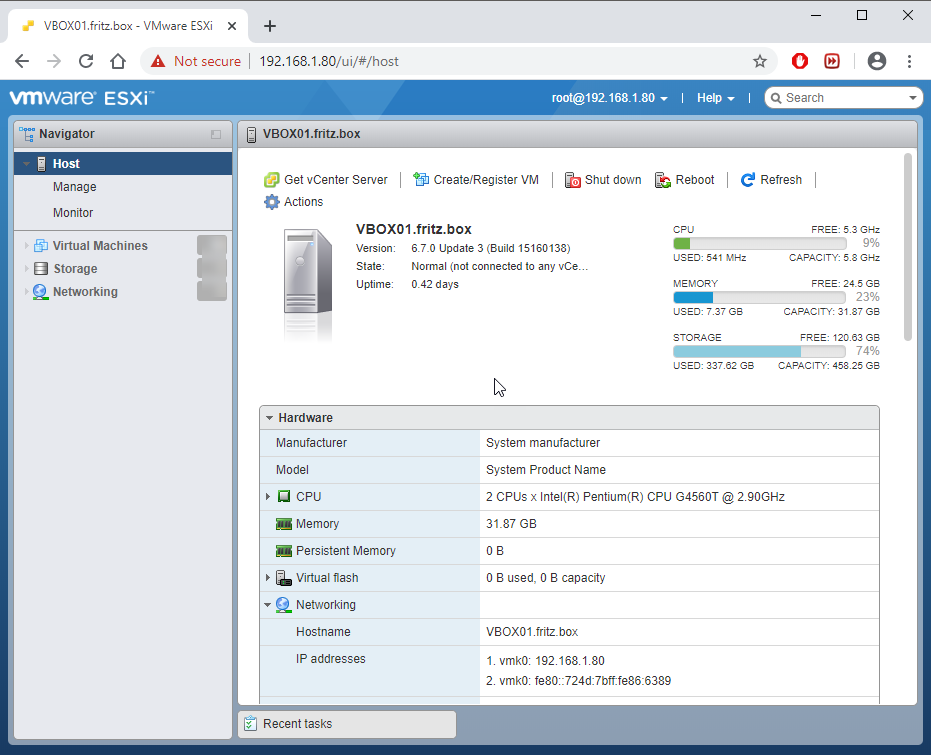The image size is (931, 755).
Task: Open the browser three-dot menu
Action: tap(909, 61)
